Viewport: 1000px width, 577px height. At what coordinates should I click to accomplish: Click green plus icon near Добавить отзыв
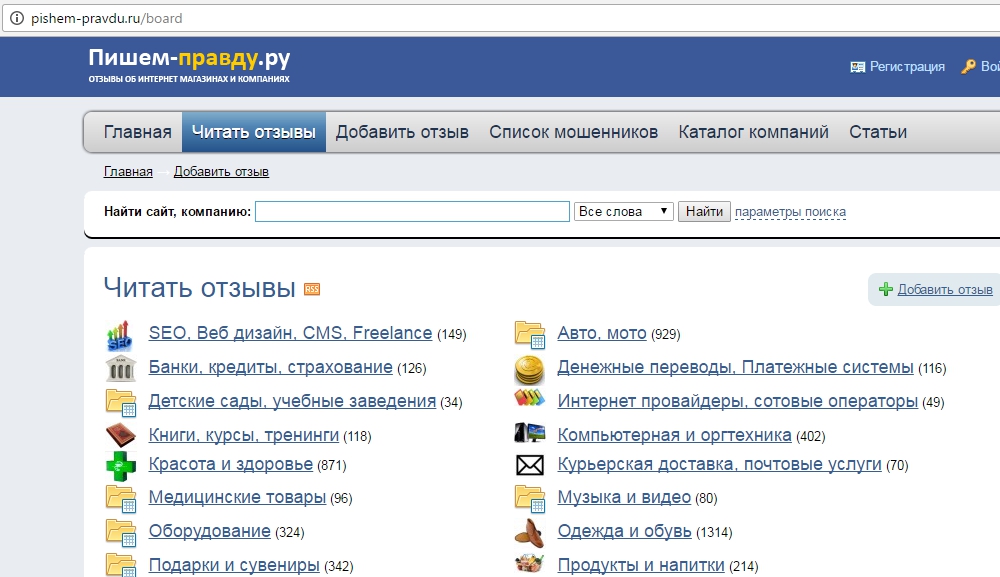point(886,289)
